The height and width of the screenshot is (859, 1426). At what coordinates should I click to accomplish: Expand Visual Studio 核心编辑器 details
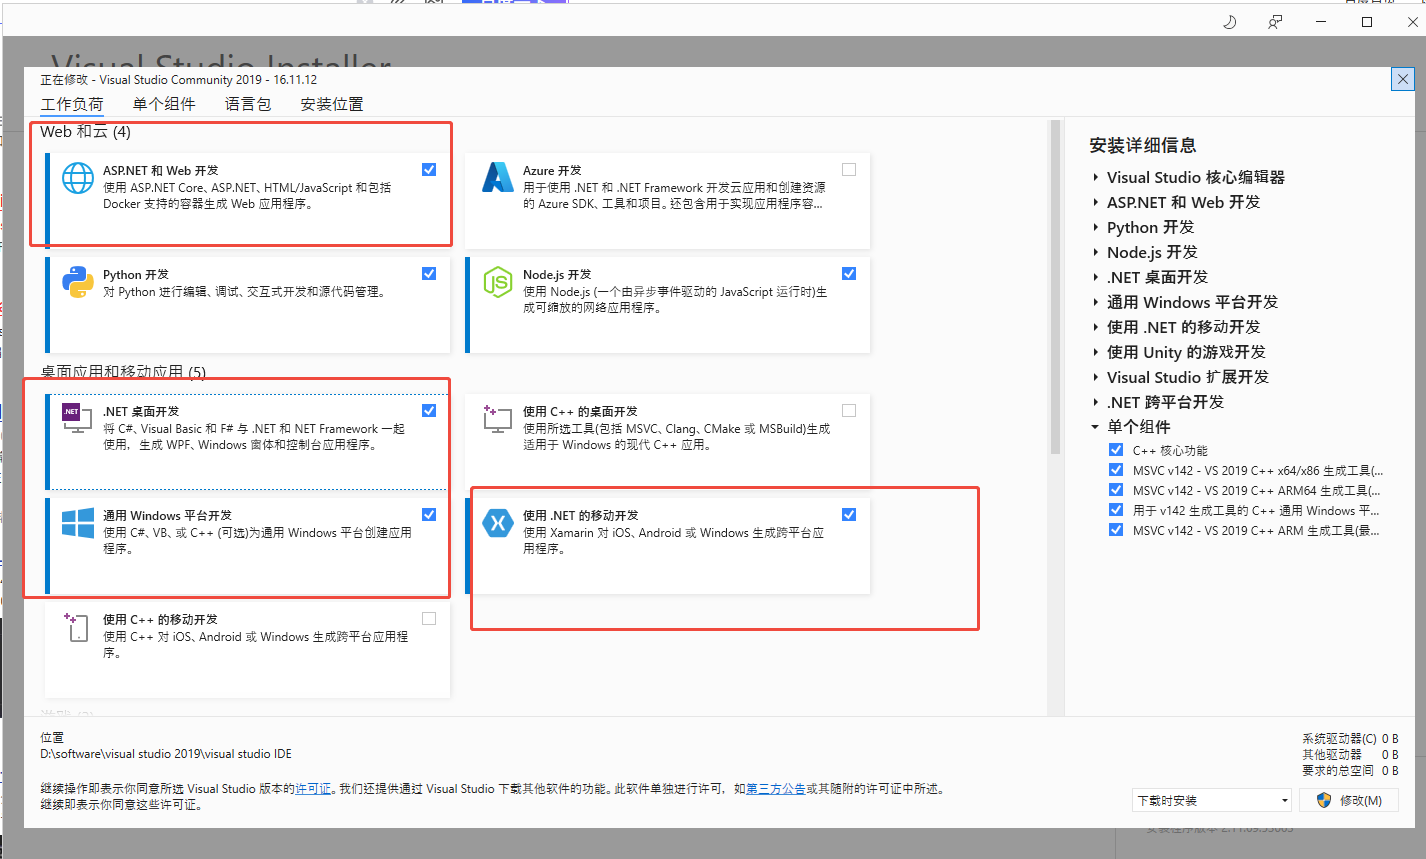[x=1096, y=177]
